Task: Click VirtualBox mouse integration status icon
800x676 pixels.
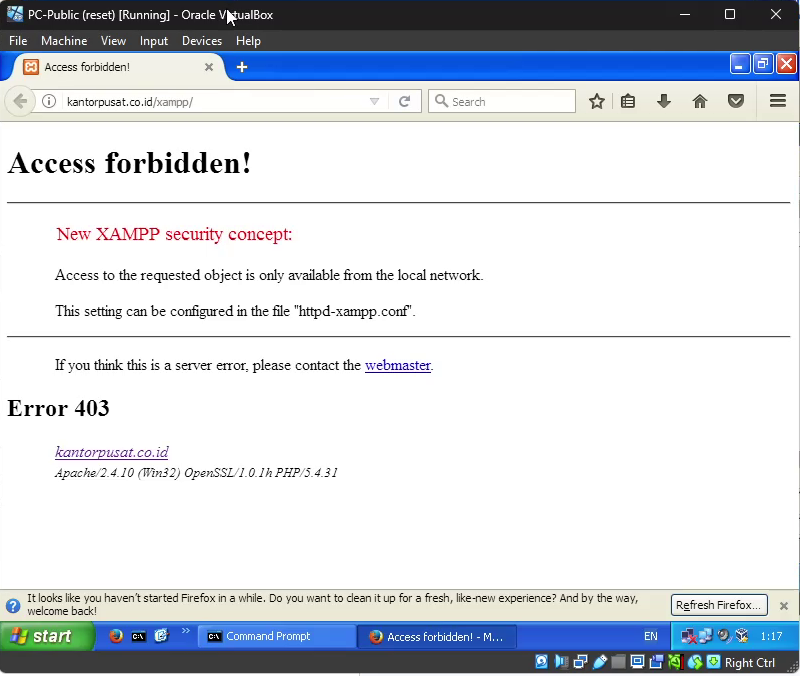Action: coord(694,662)
